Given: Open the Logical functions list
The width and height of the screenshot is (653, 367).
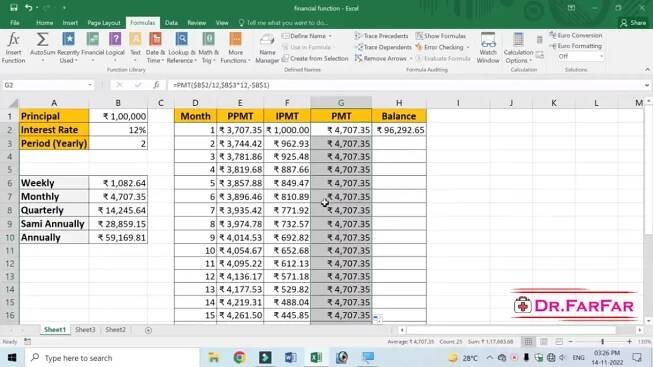Looking at the screenshot, I should point(115,48).
